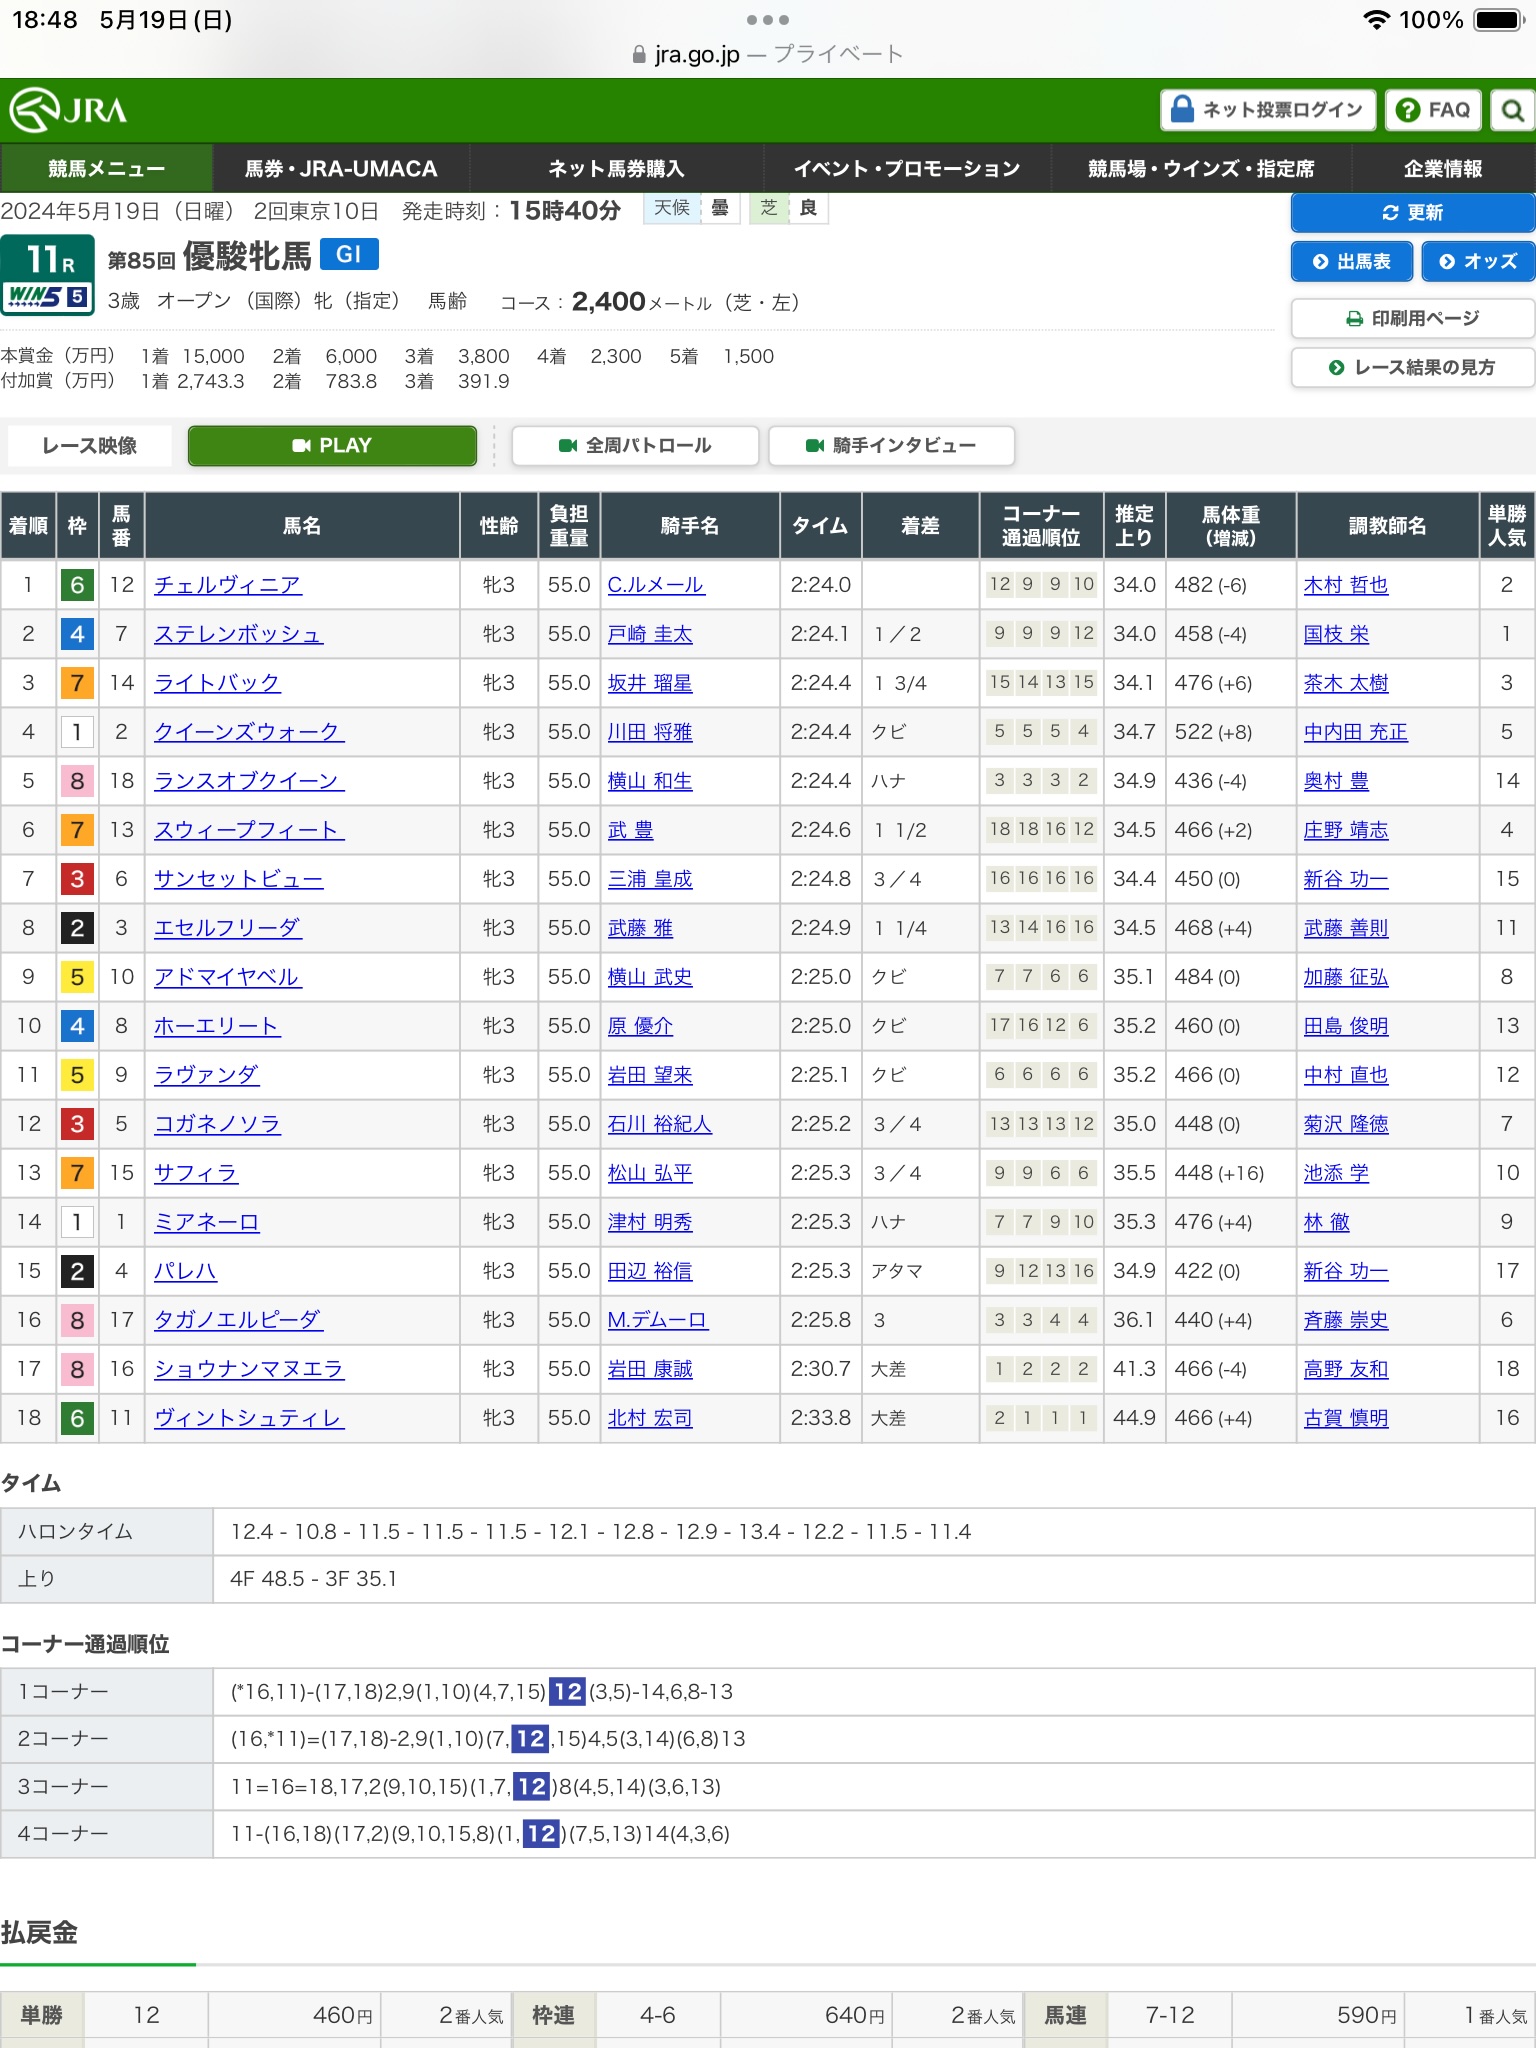The height and width of the screenshot is (2048, 1536).
Task: Open trainer 庄野 靖志
Action: point(1346,830)
